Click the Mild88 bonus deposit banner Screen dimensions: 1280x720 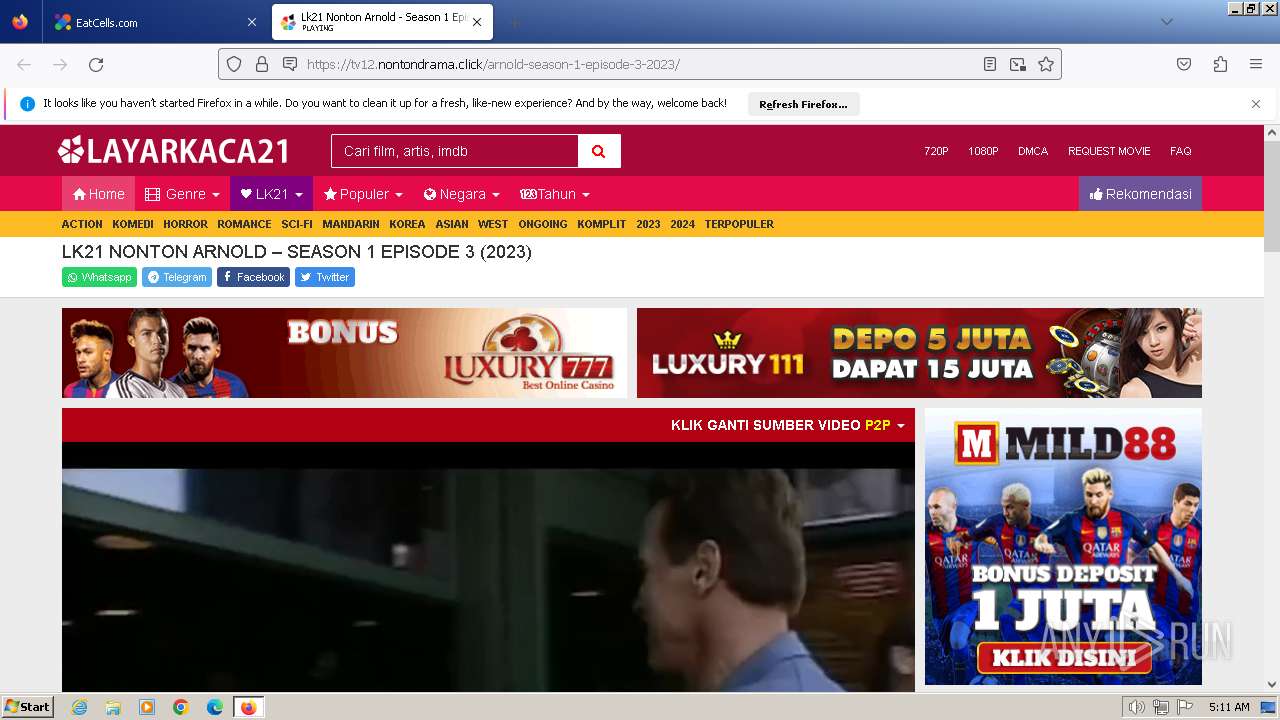tap(1063, 546)
